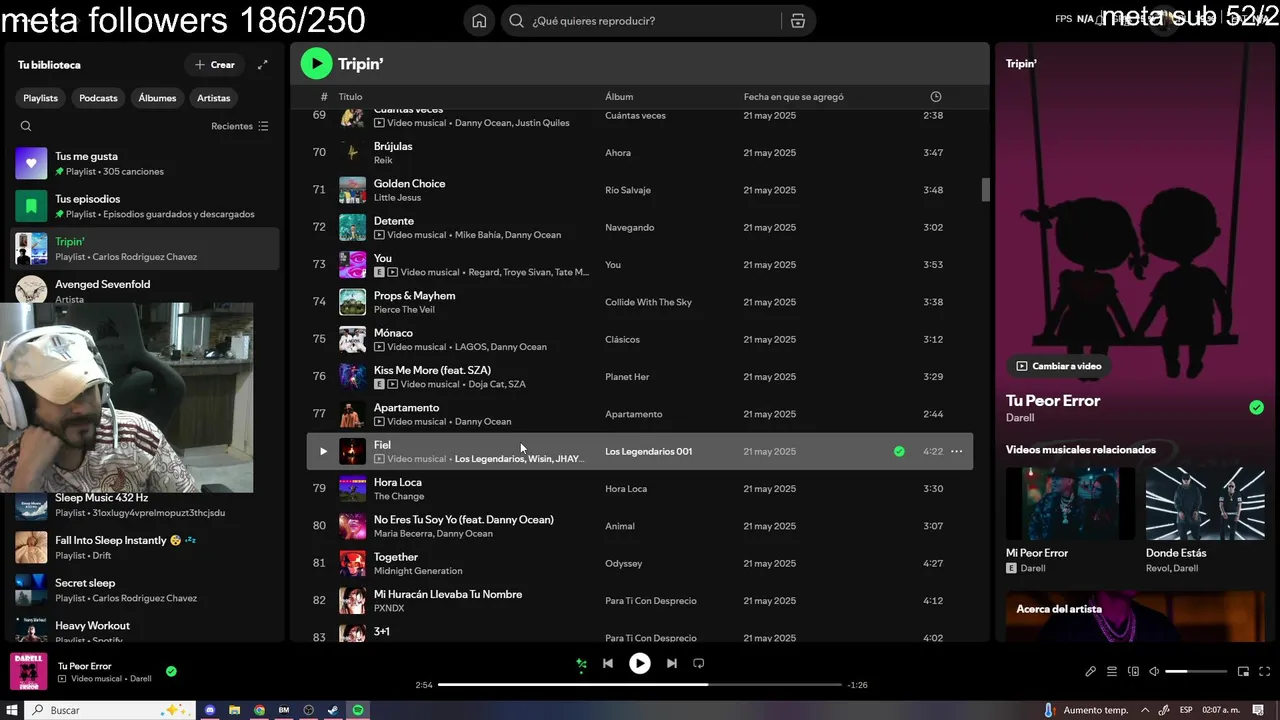Adjust the volume slider
This screenshot has height=720, width=1280.
tap(1196, 672)
